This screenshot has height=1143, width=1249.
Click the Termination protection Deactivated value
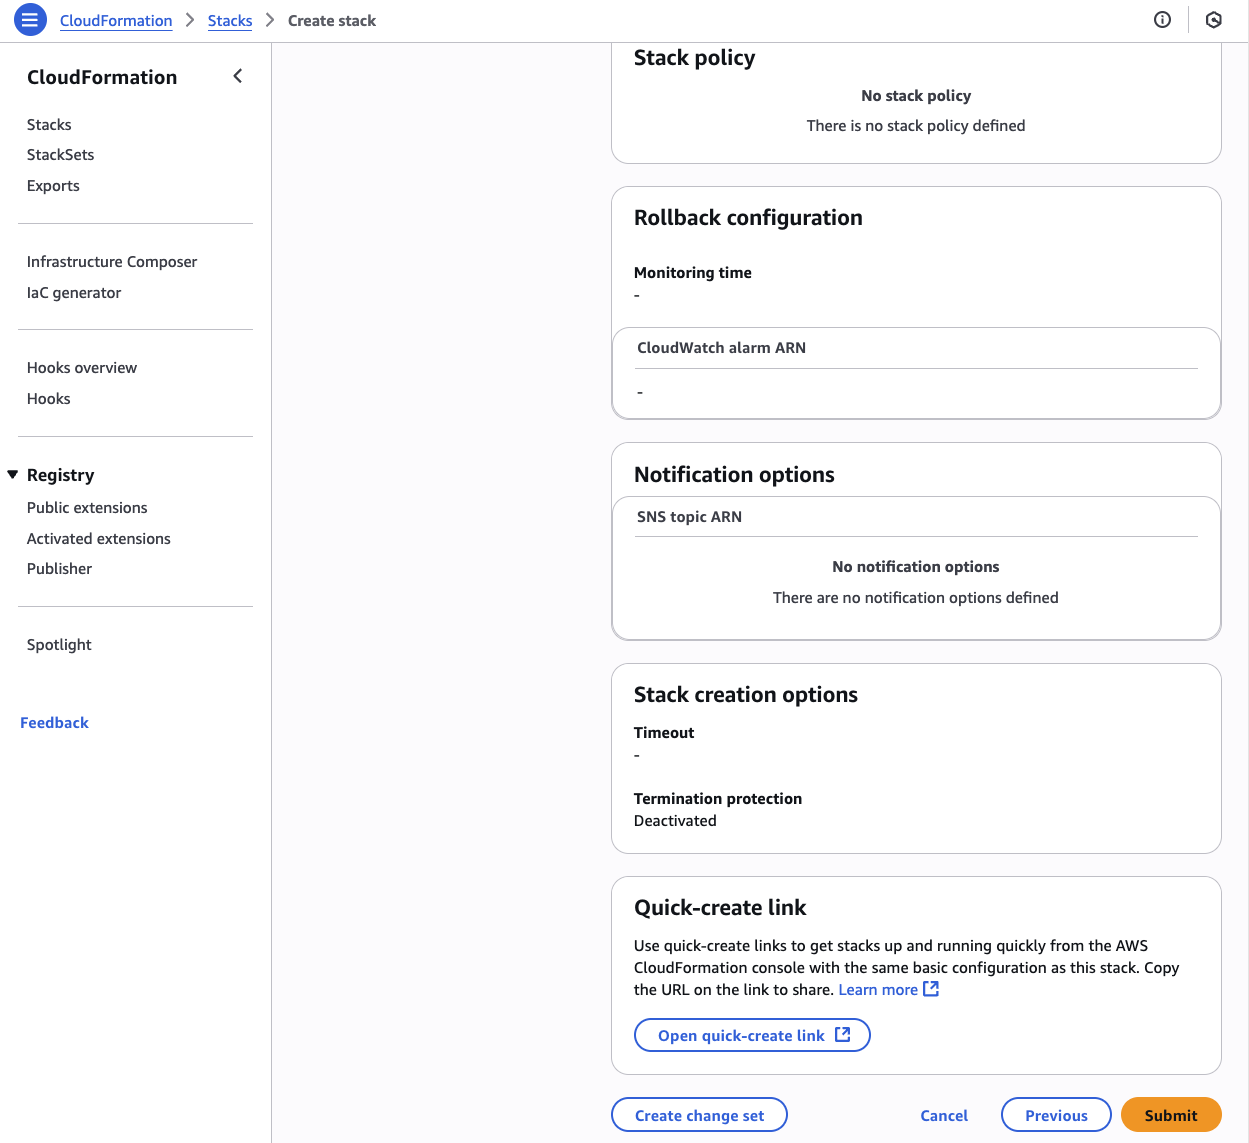[x=675, y=821]
